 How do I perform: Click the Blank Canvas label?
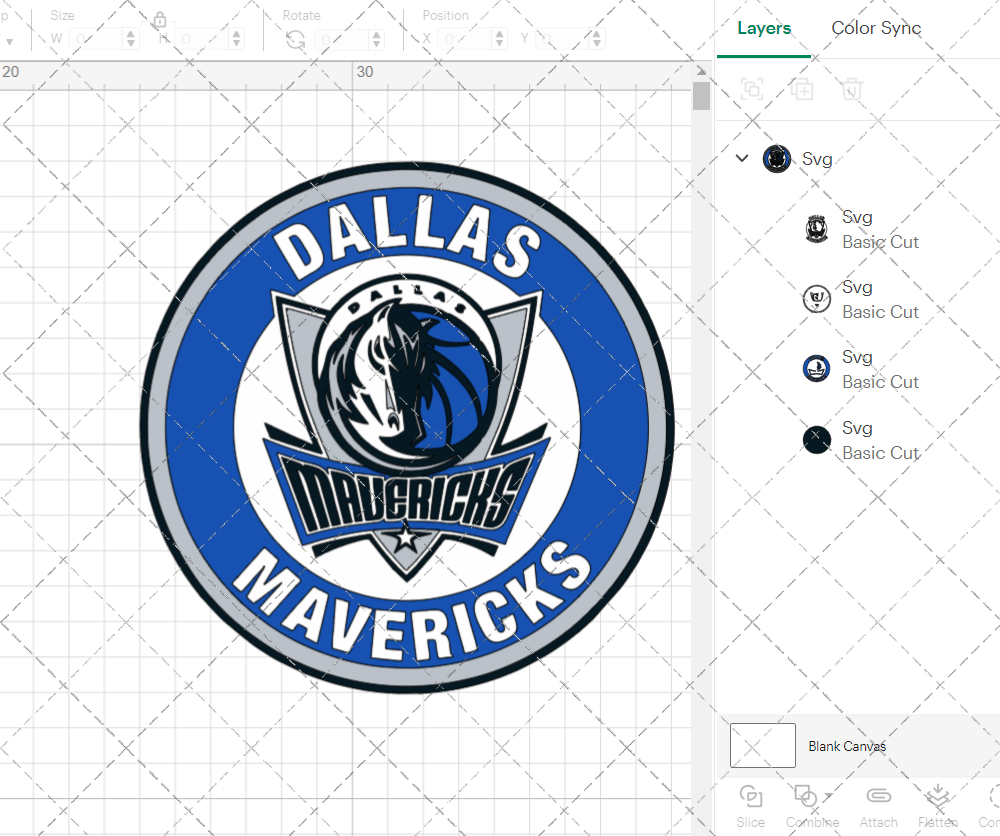click(847, 745)
